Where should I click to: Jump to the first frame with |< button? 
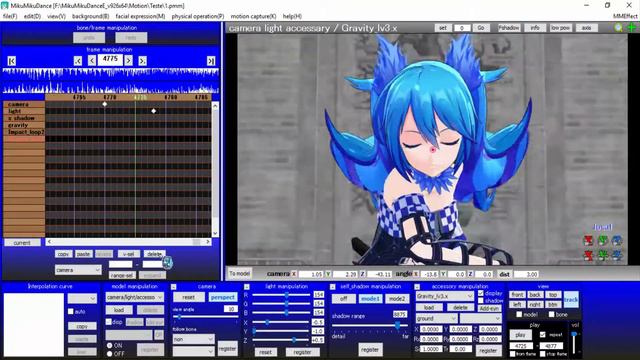(11, 61)
